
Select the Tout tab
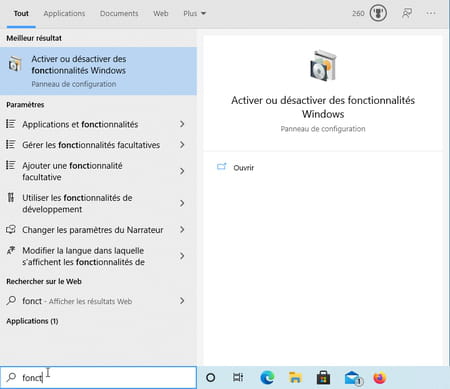pyautogui.click(x=21, y=13)
